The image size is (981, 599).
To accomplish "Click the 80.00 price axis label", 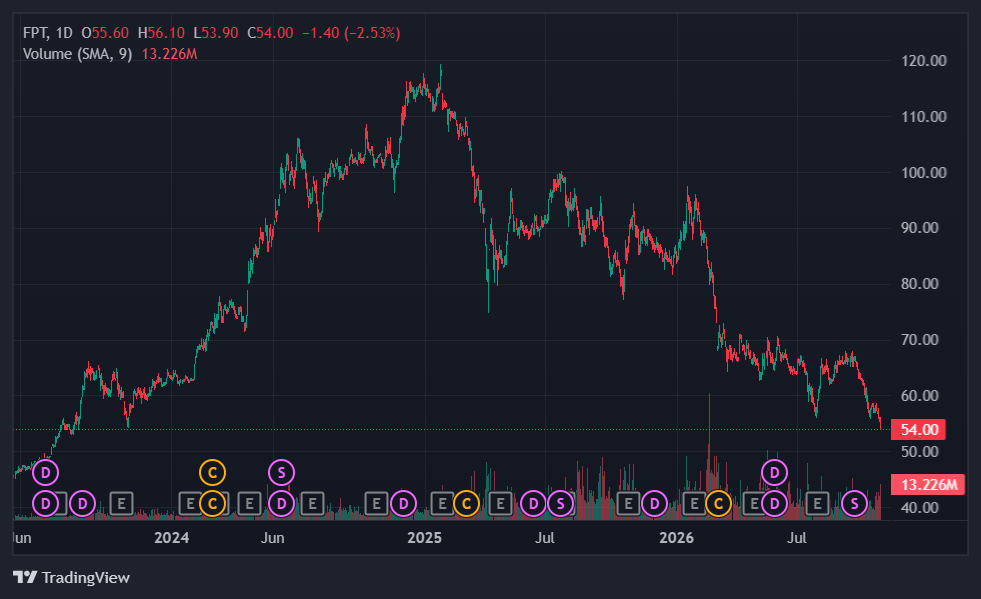I will [x=920, y=284].
